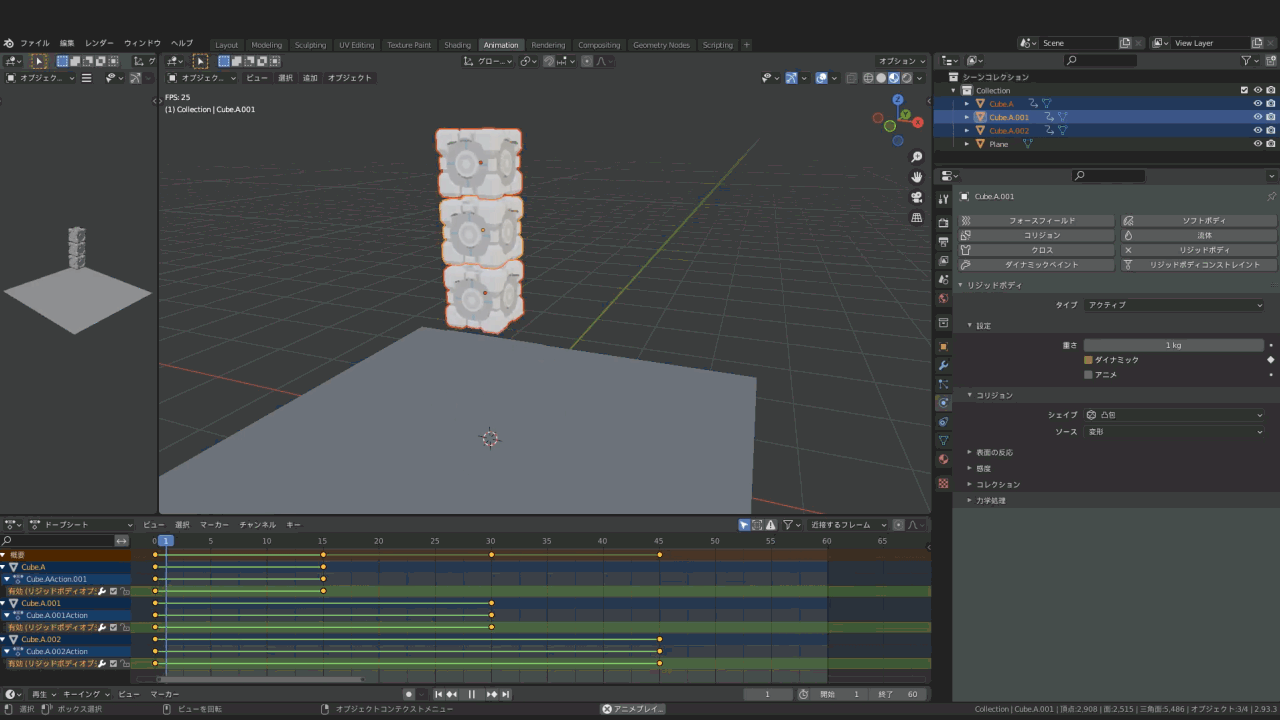The image size is (1280, 720).
Task: Click the リジッドボディコンストレイント button
Action: click(x=1198, y=265)
